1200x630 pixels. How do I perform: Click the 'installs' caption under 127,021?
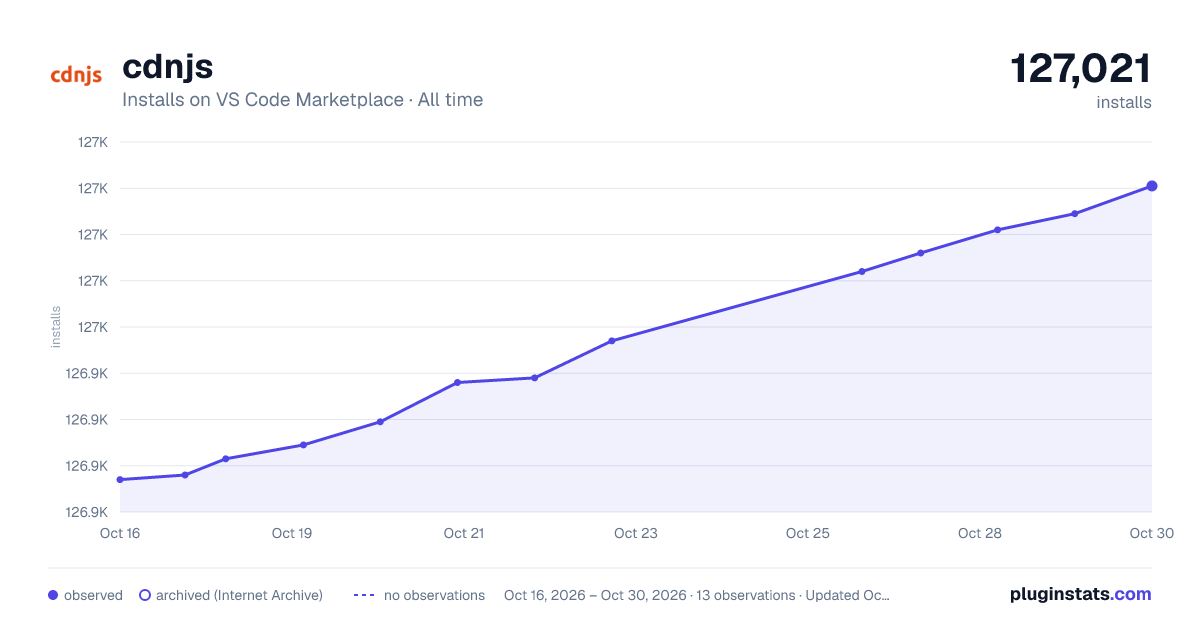point(1124,103)
